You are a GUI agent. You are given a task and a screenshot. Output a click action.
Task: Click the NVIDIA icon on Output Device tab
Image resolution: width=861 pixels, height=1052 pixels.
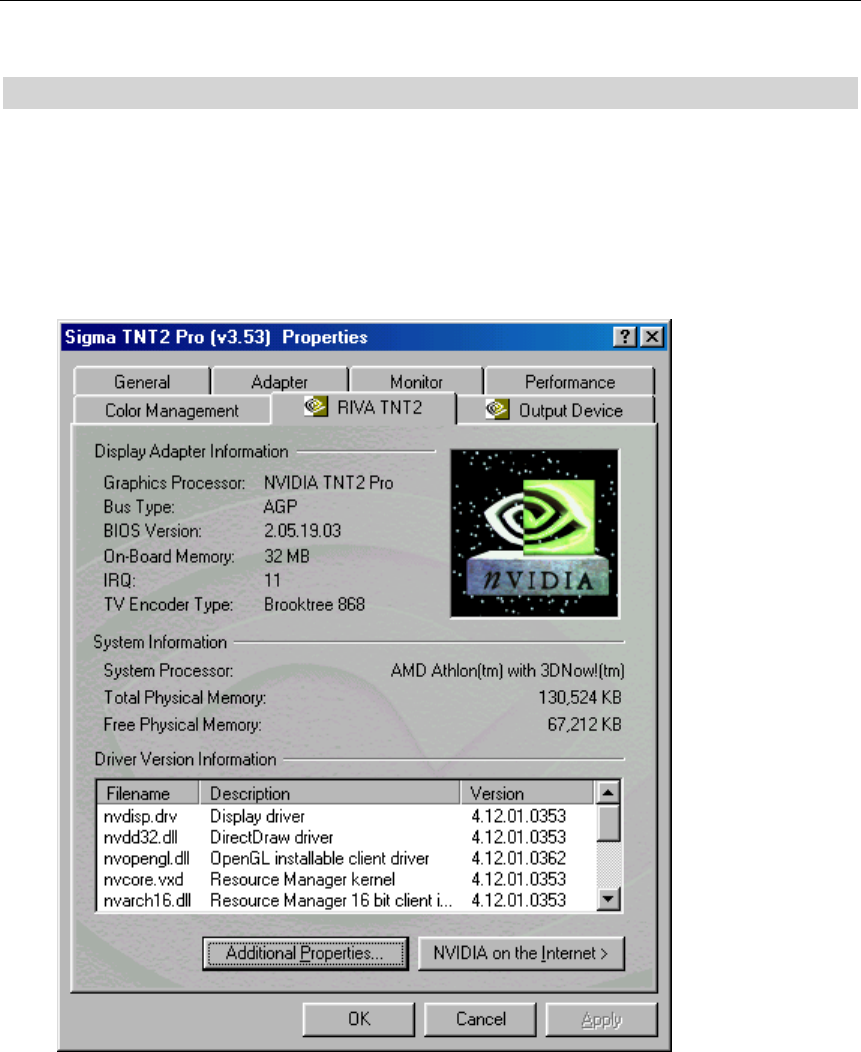(497, 409)
